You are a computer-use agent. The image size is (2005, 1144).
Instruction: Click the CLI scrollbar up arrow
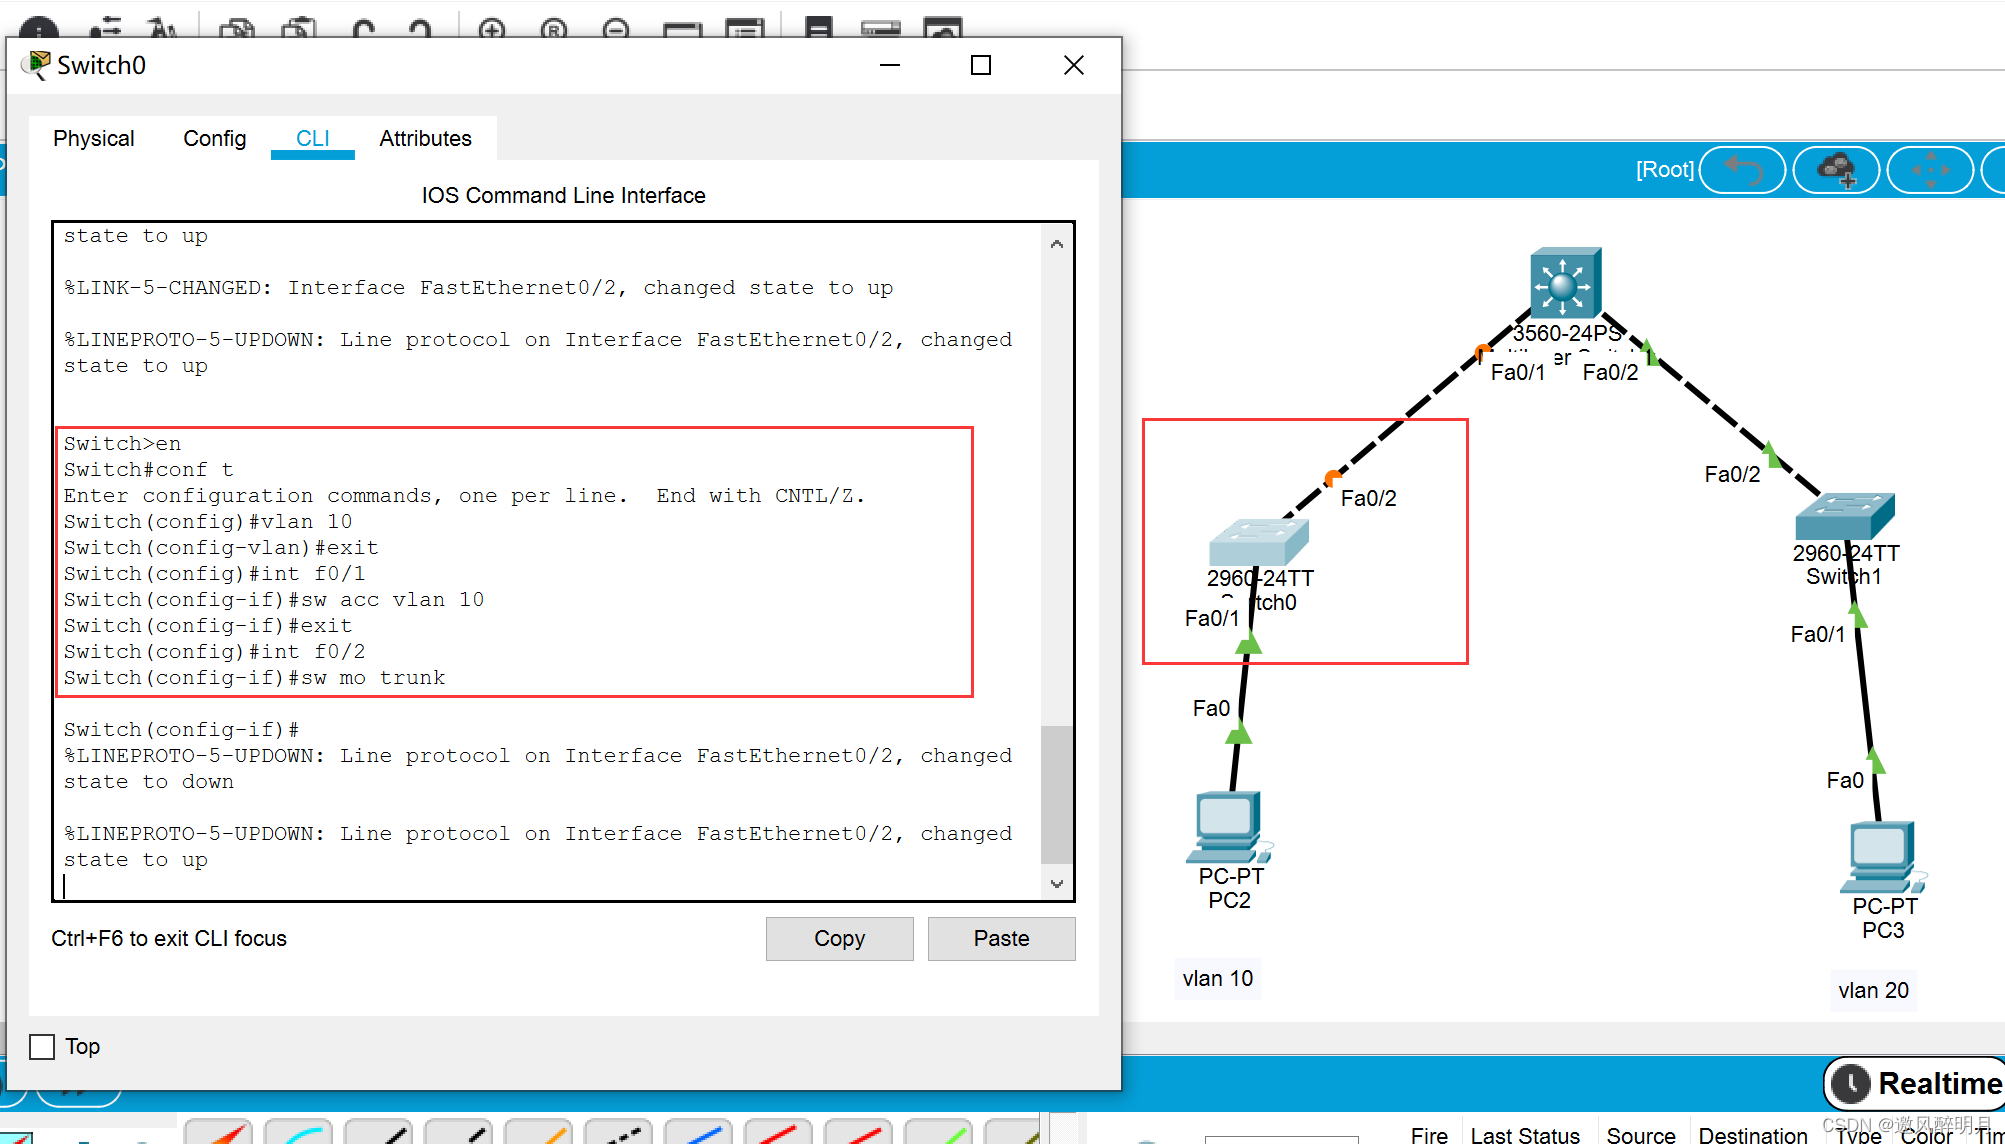coord(1057,244)
